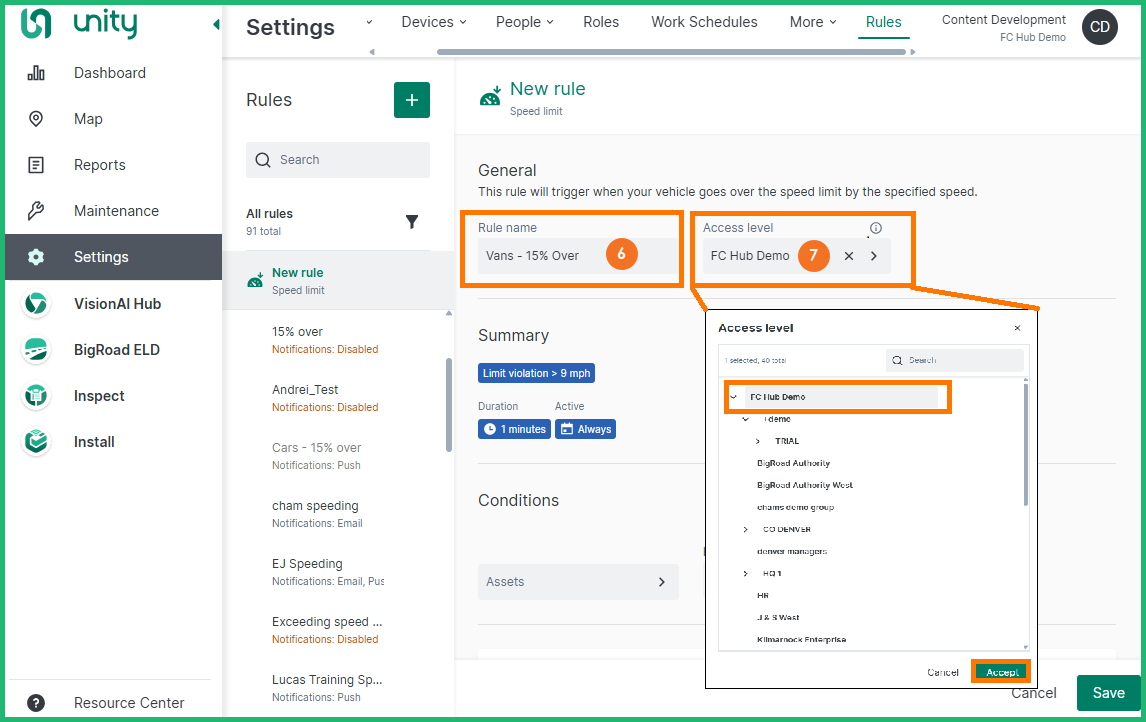The image size is (1146, 722).
Task: Open the rules filter funnel icon
Action: 411,222
